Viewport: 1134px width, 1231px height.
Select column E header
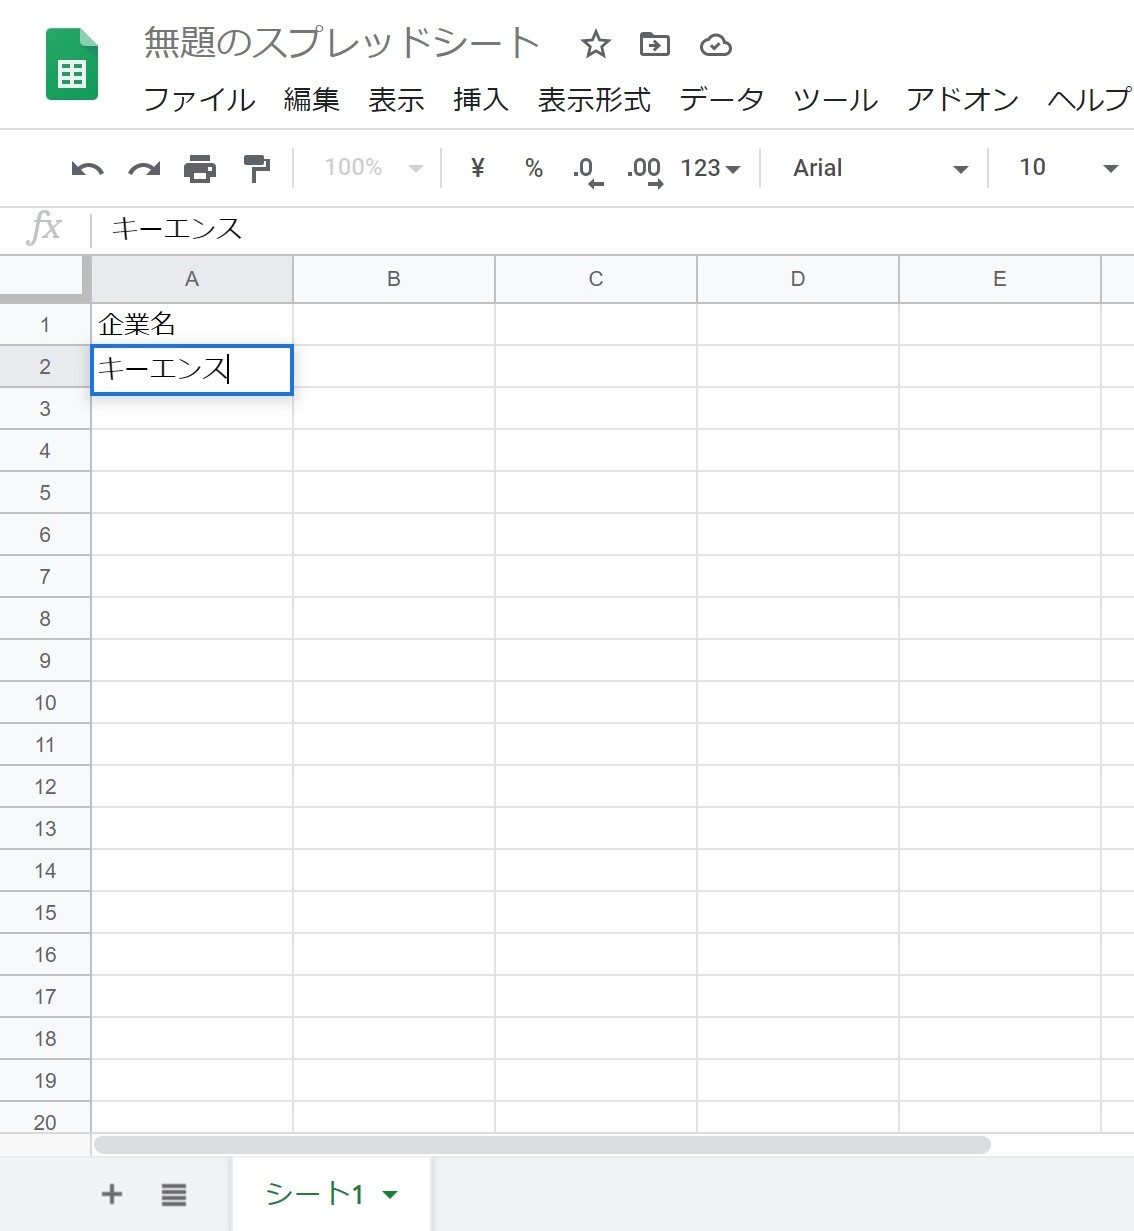pos(1000,279)
